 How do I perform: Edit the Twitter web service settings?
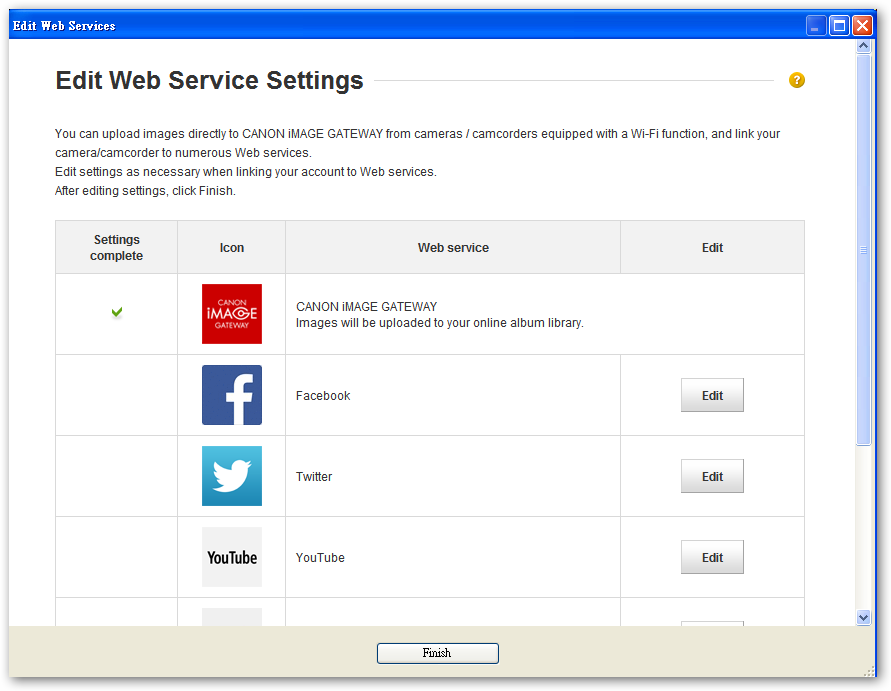(x=712, y=476)
